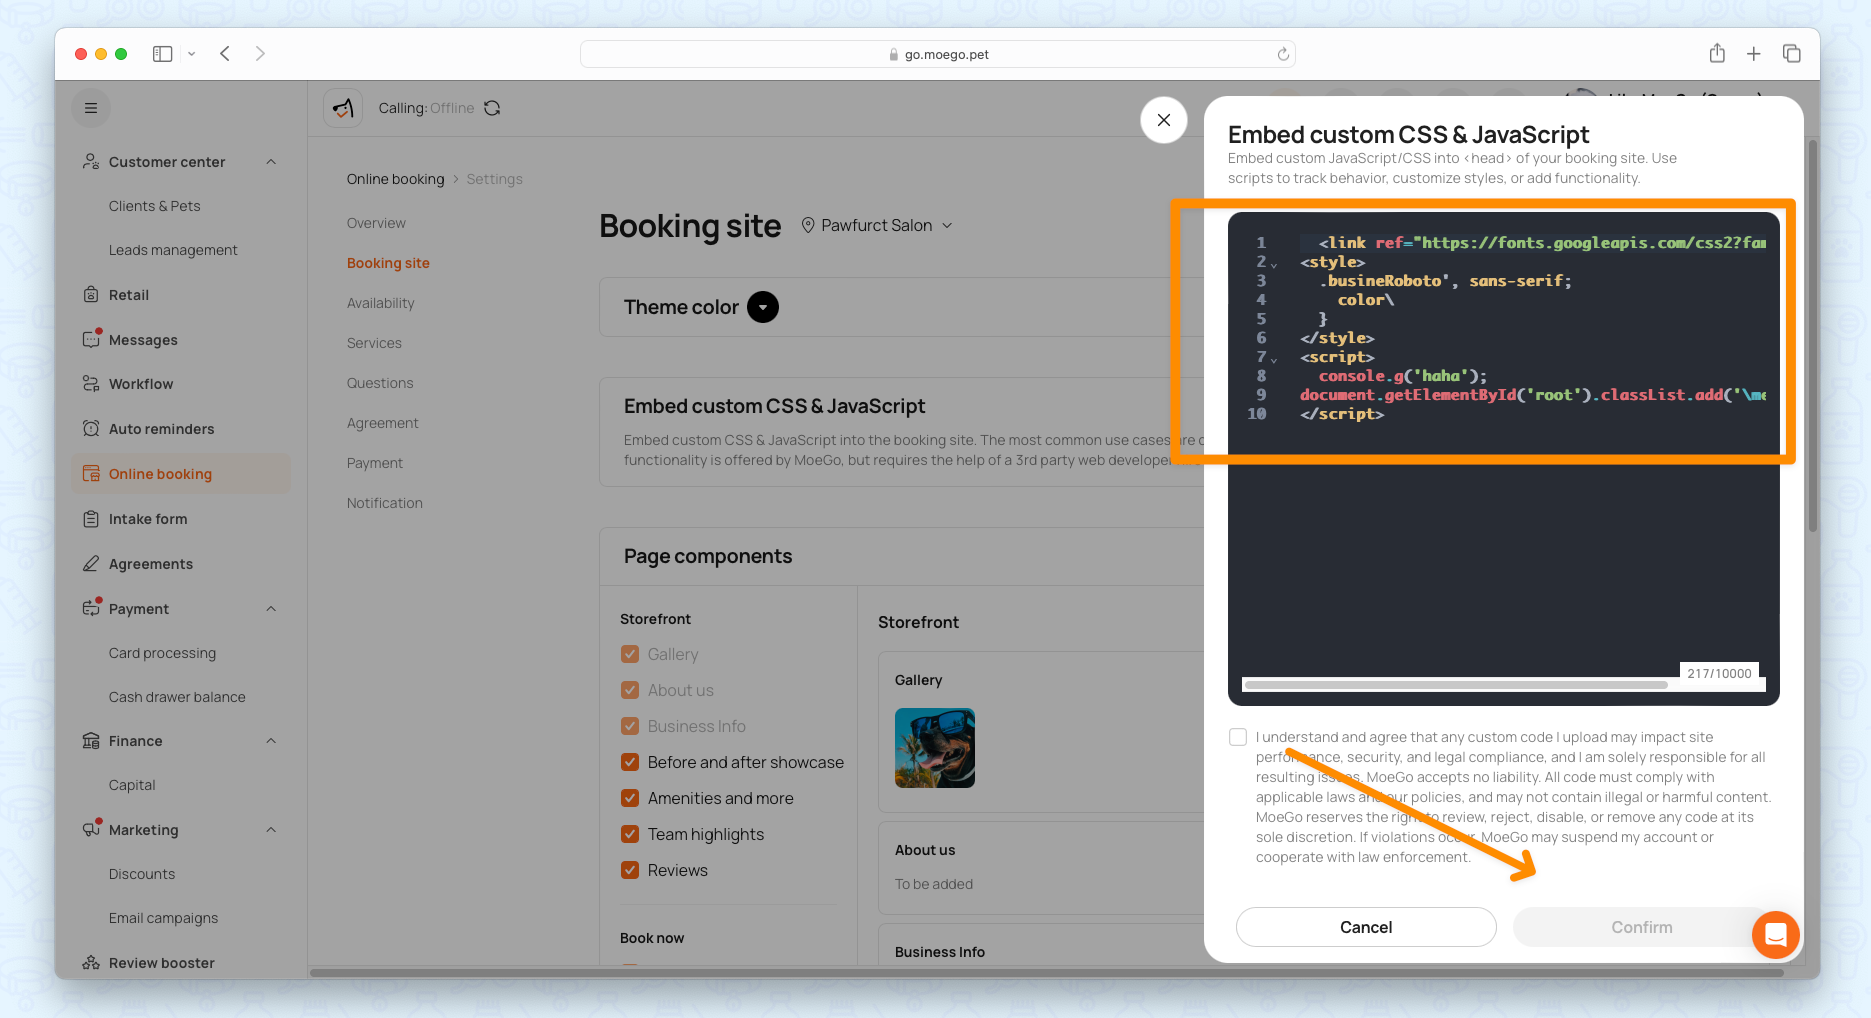The width and height of the screenshot is (1871, 1018).
Task: Open a new browser tab
Action: pyautogui.click(x=1754, y=54)
